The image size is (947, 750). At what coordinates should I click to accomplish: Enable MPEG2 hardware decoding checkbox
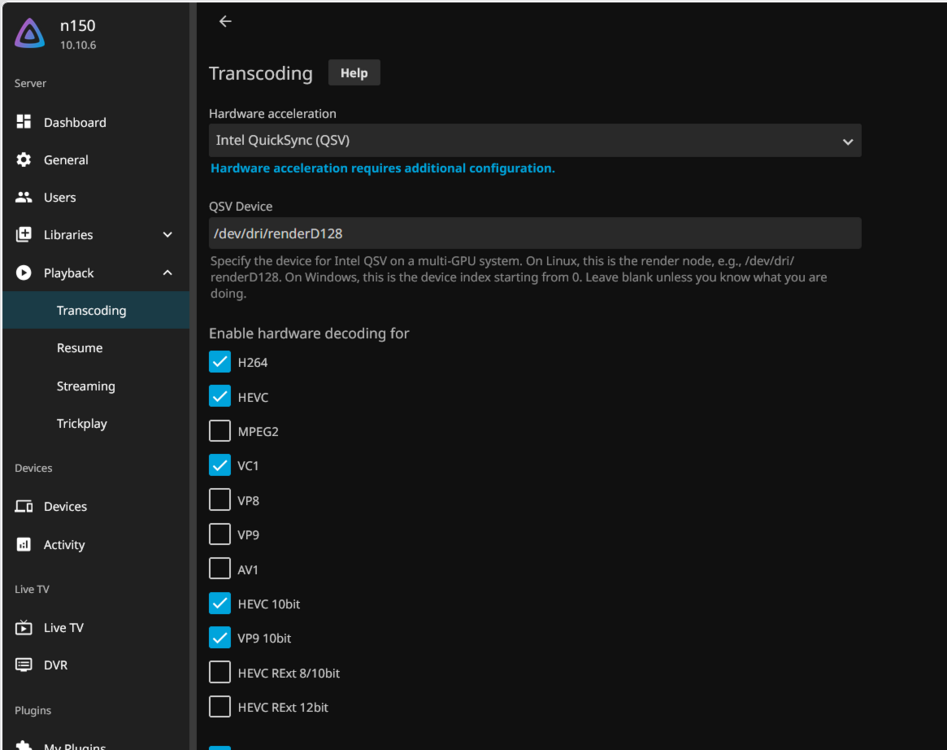[220, 431]
